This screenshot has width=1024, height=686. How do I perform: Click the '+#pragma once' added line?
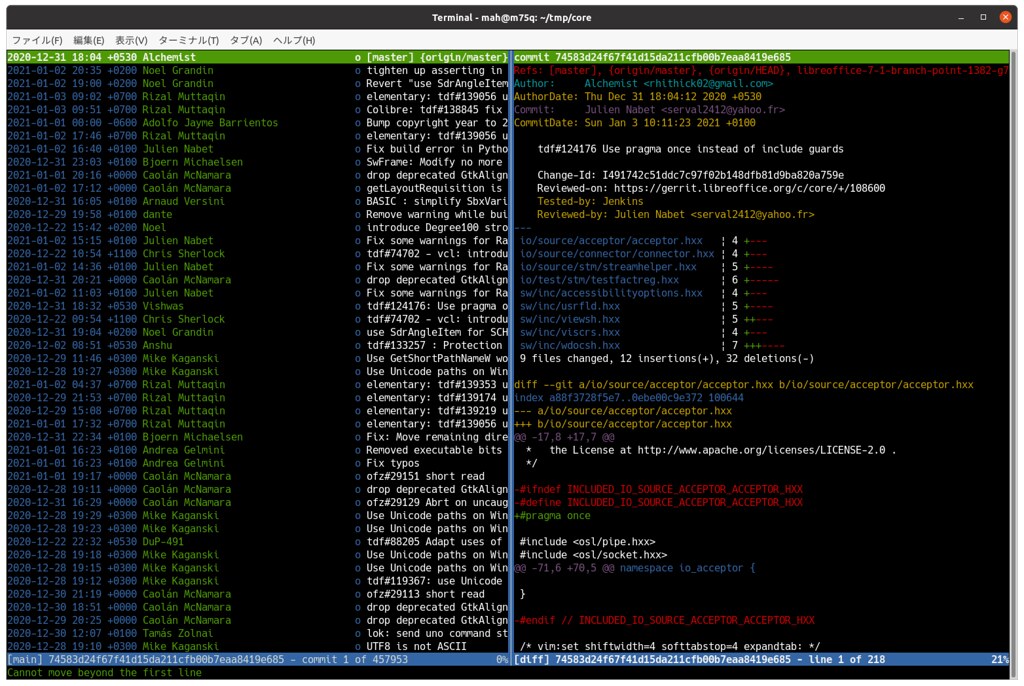point(552,515)
